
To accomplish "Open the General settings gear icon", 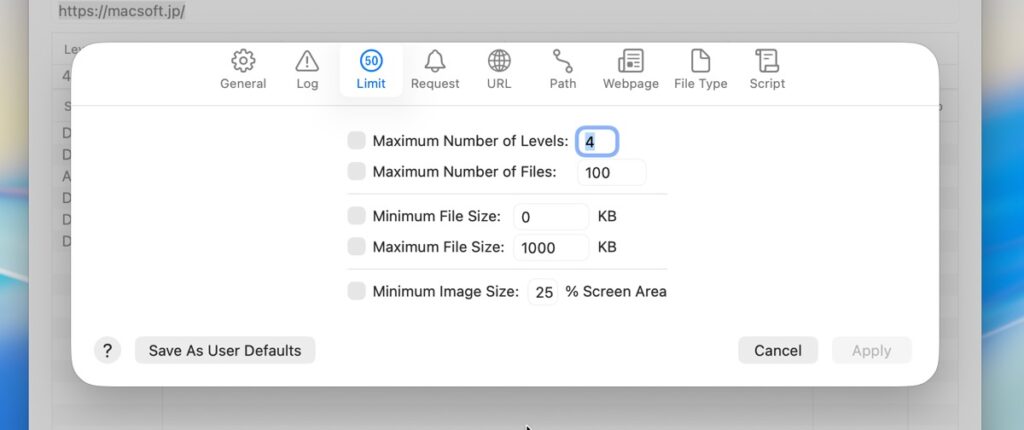I will tap(243, 62).
